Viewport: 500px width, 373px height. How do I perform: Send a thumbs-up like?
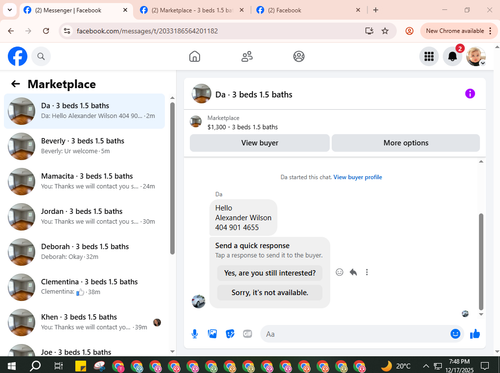(475, 334)
